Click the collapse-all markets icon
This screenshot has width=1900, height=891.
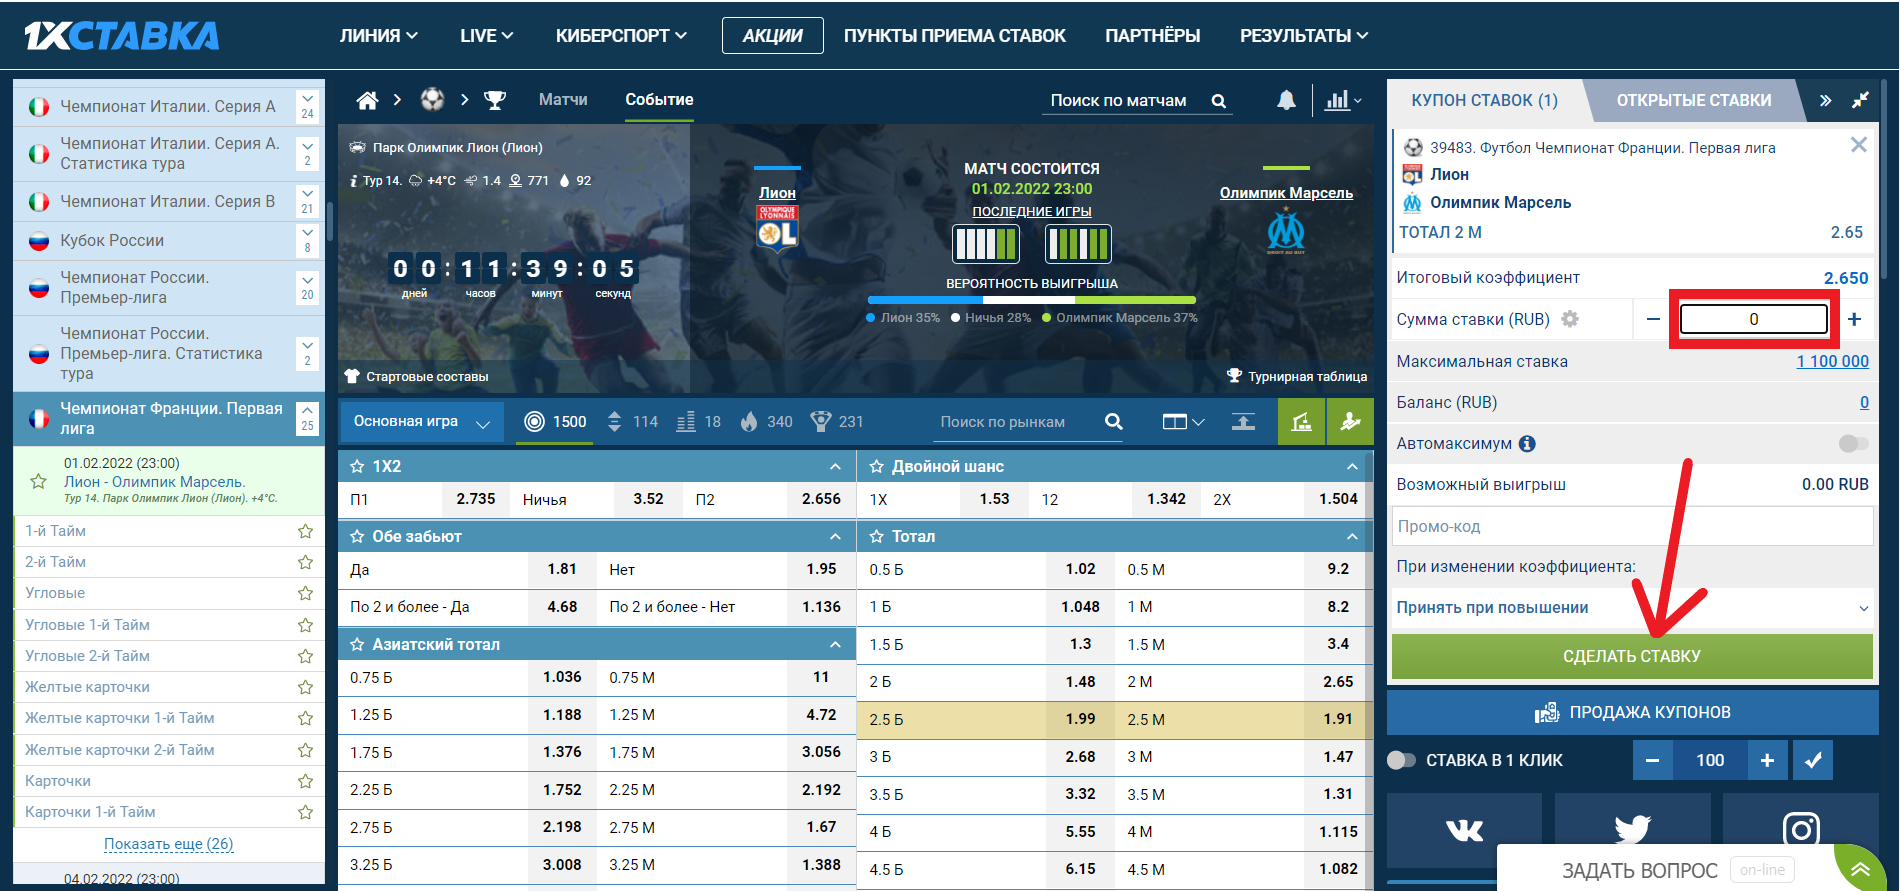tap(1243, 422)
